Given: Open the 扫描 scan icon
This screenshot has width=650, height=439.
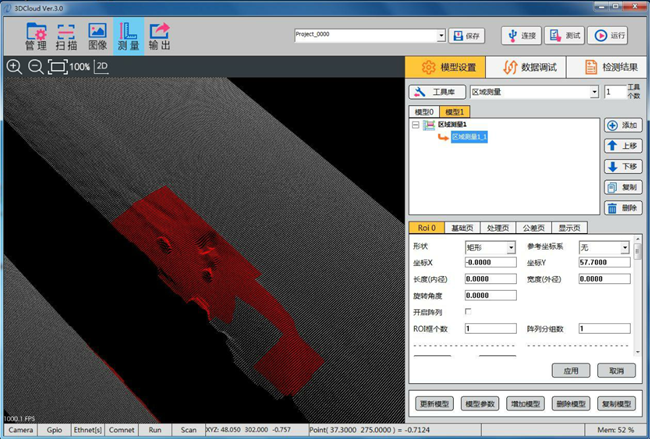Looking at the screenshot, I should [x=66, y=36].
